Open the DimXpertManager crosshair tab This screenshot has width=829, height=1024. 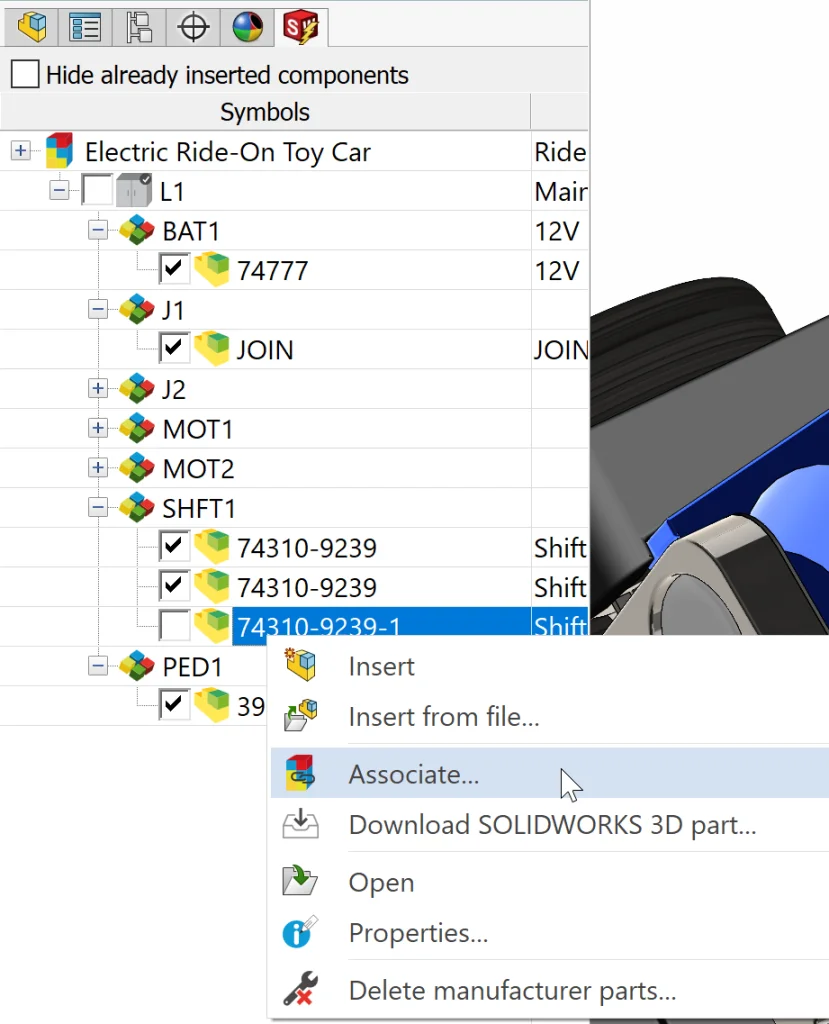[x=193, y=27]
